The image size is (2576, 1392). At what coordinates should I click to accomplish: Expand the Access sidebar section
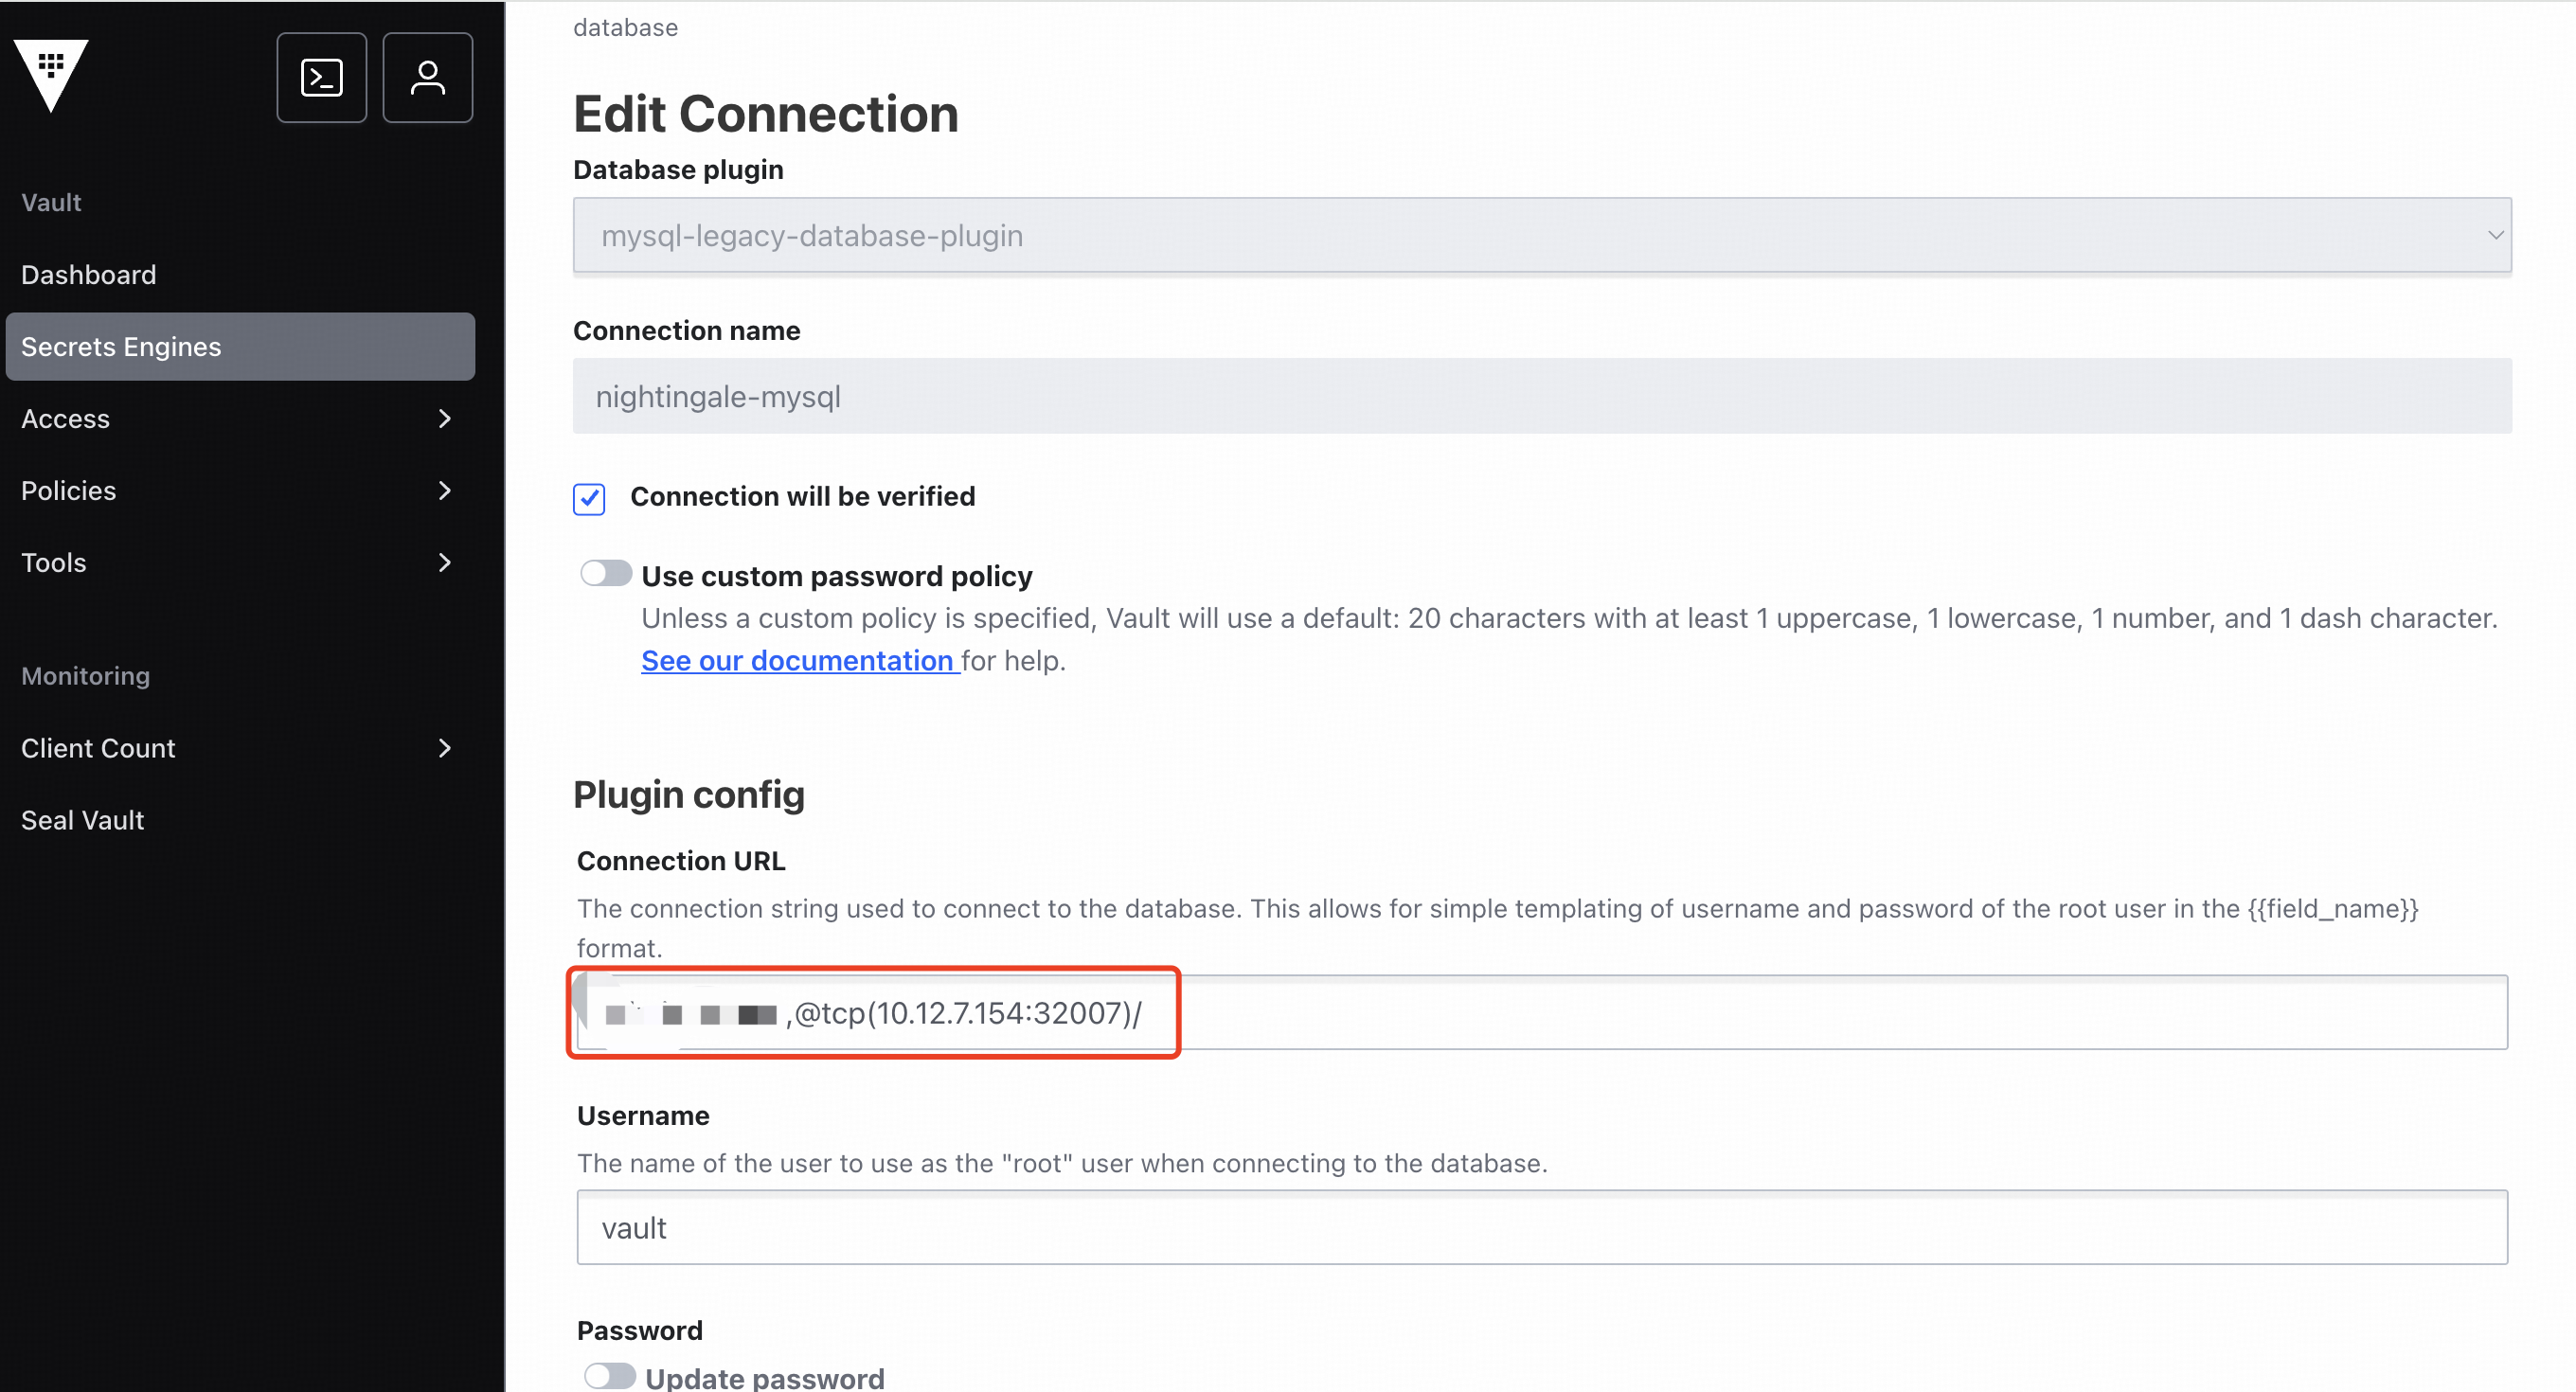pyautogui.click(x=66, y=418)
